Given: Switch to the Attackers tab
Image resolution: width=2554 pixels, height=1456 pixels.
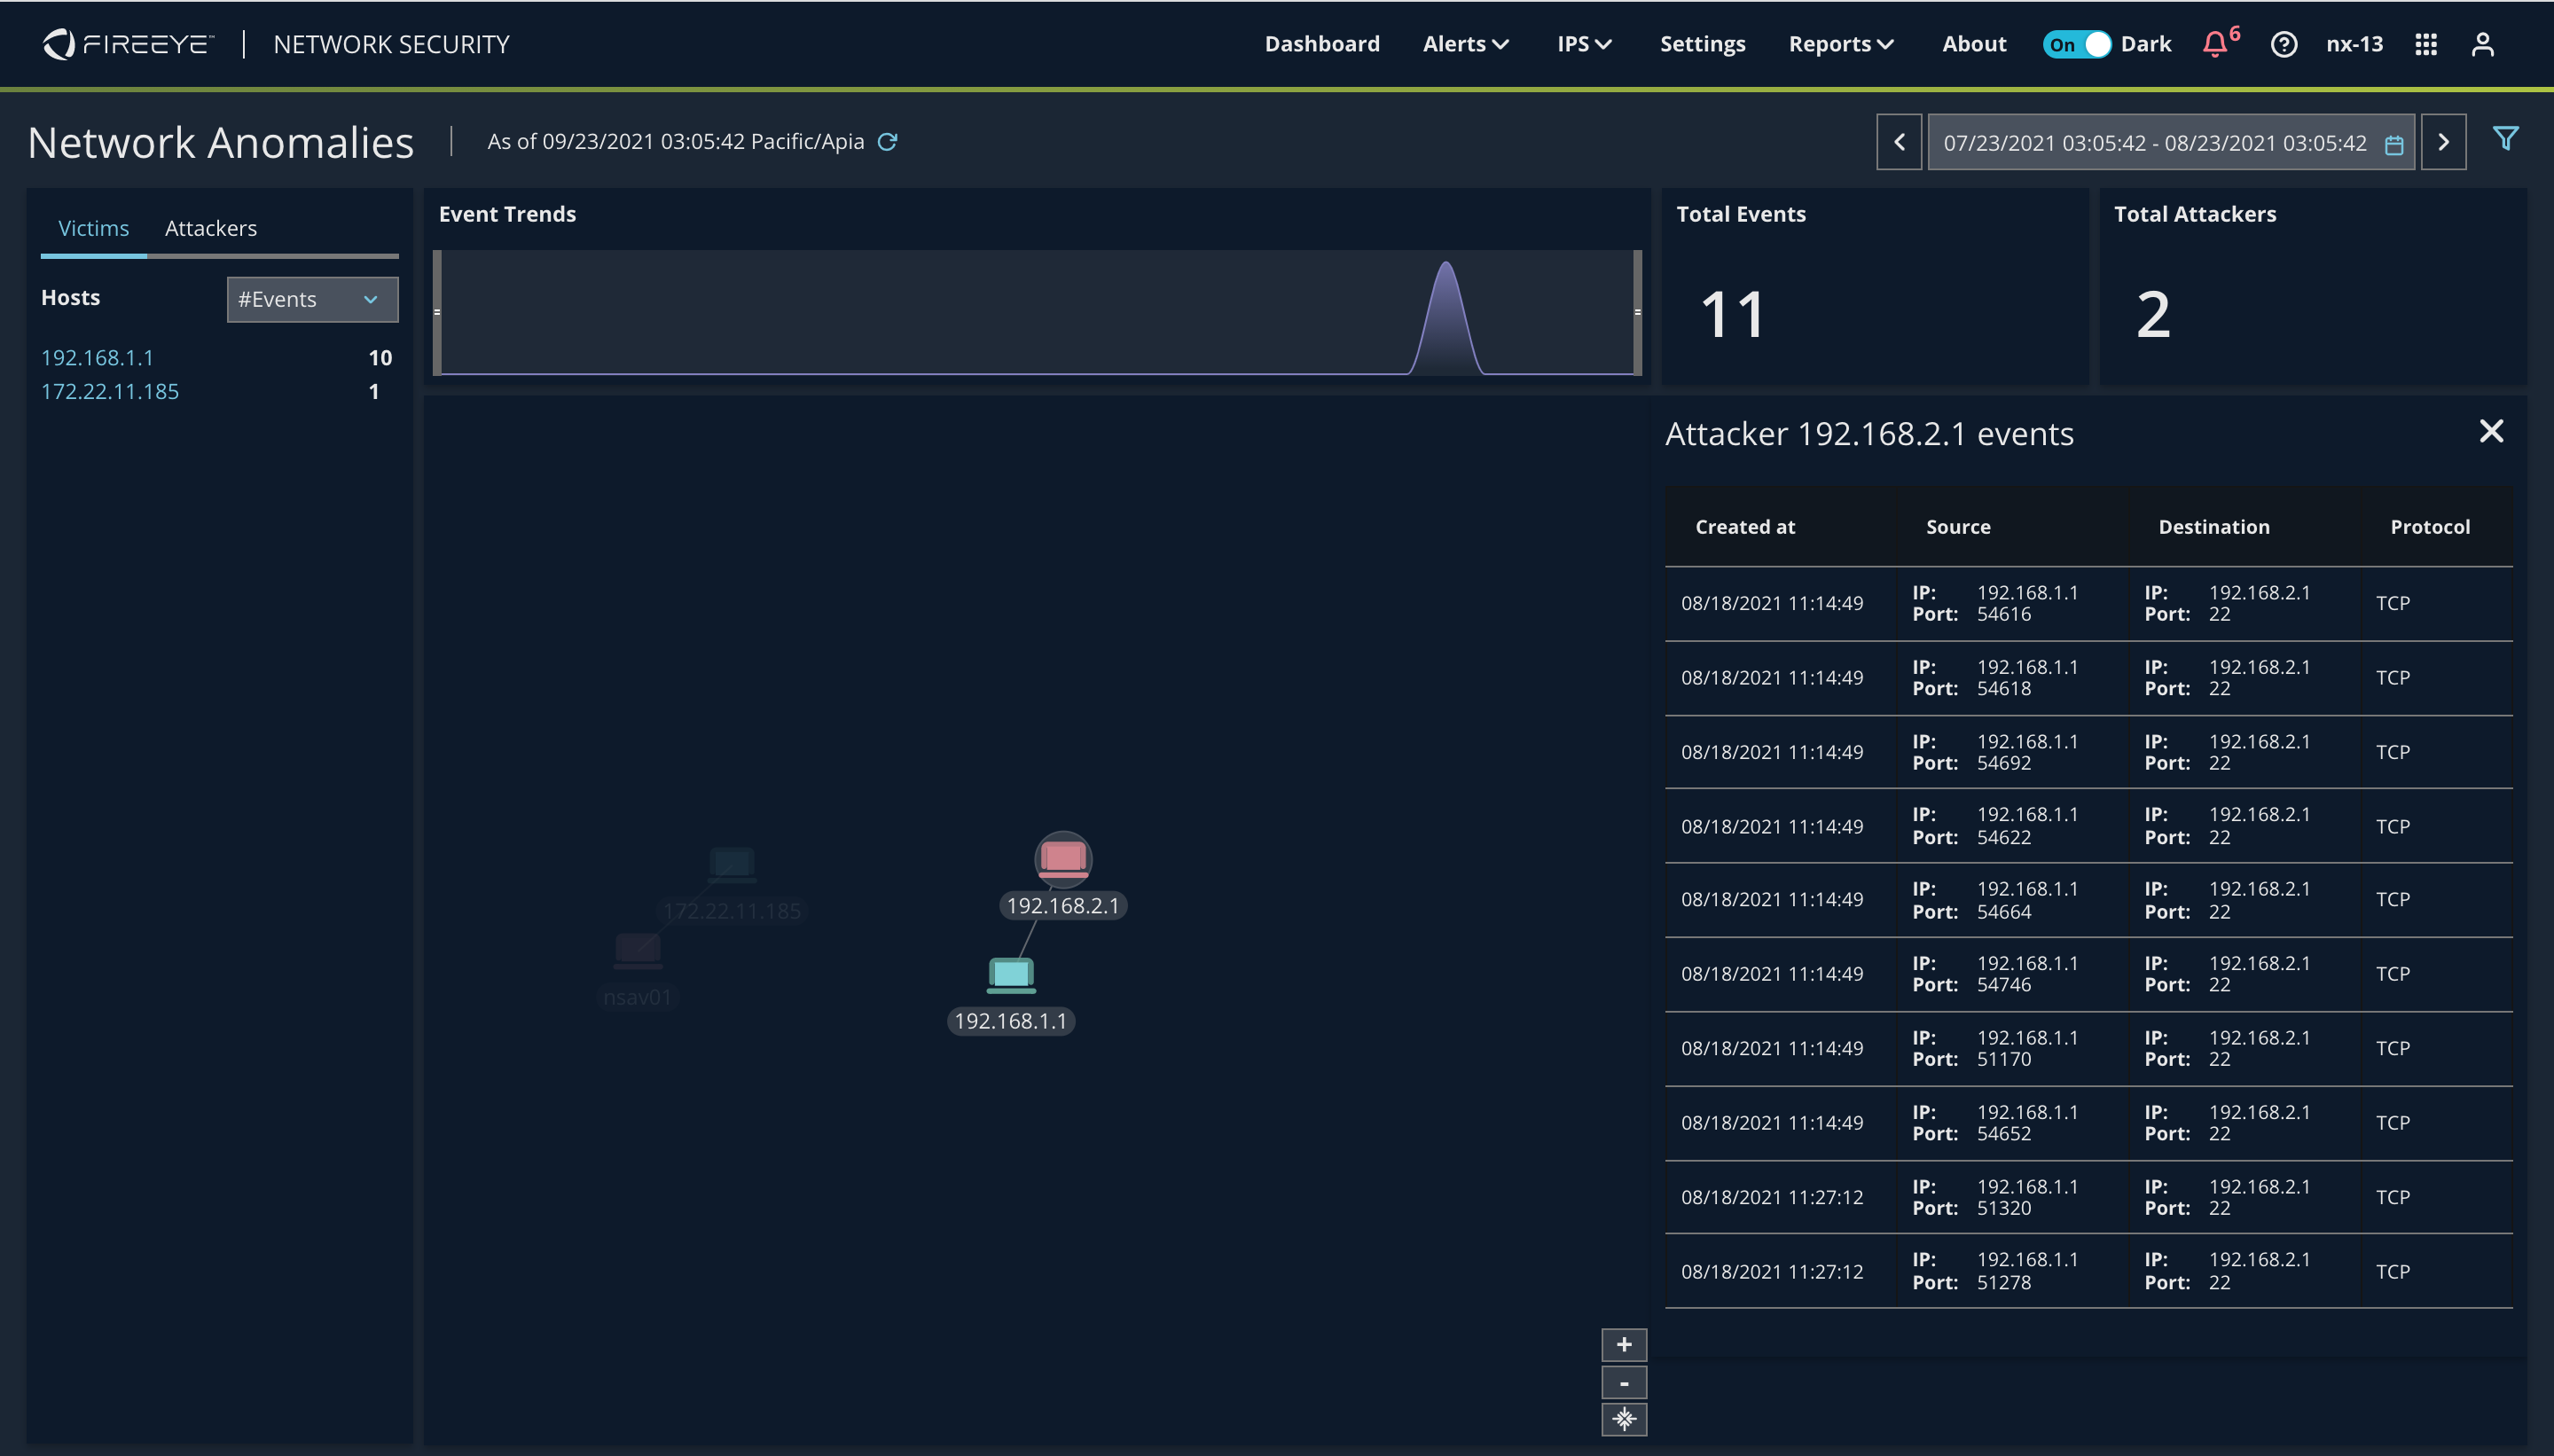Looking at the screenshot, I should tap(211, 228).
